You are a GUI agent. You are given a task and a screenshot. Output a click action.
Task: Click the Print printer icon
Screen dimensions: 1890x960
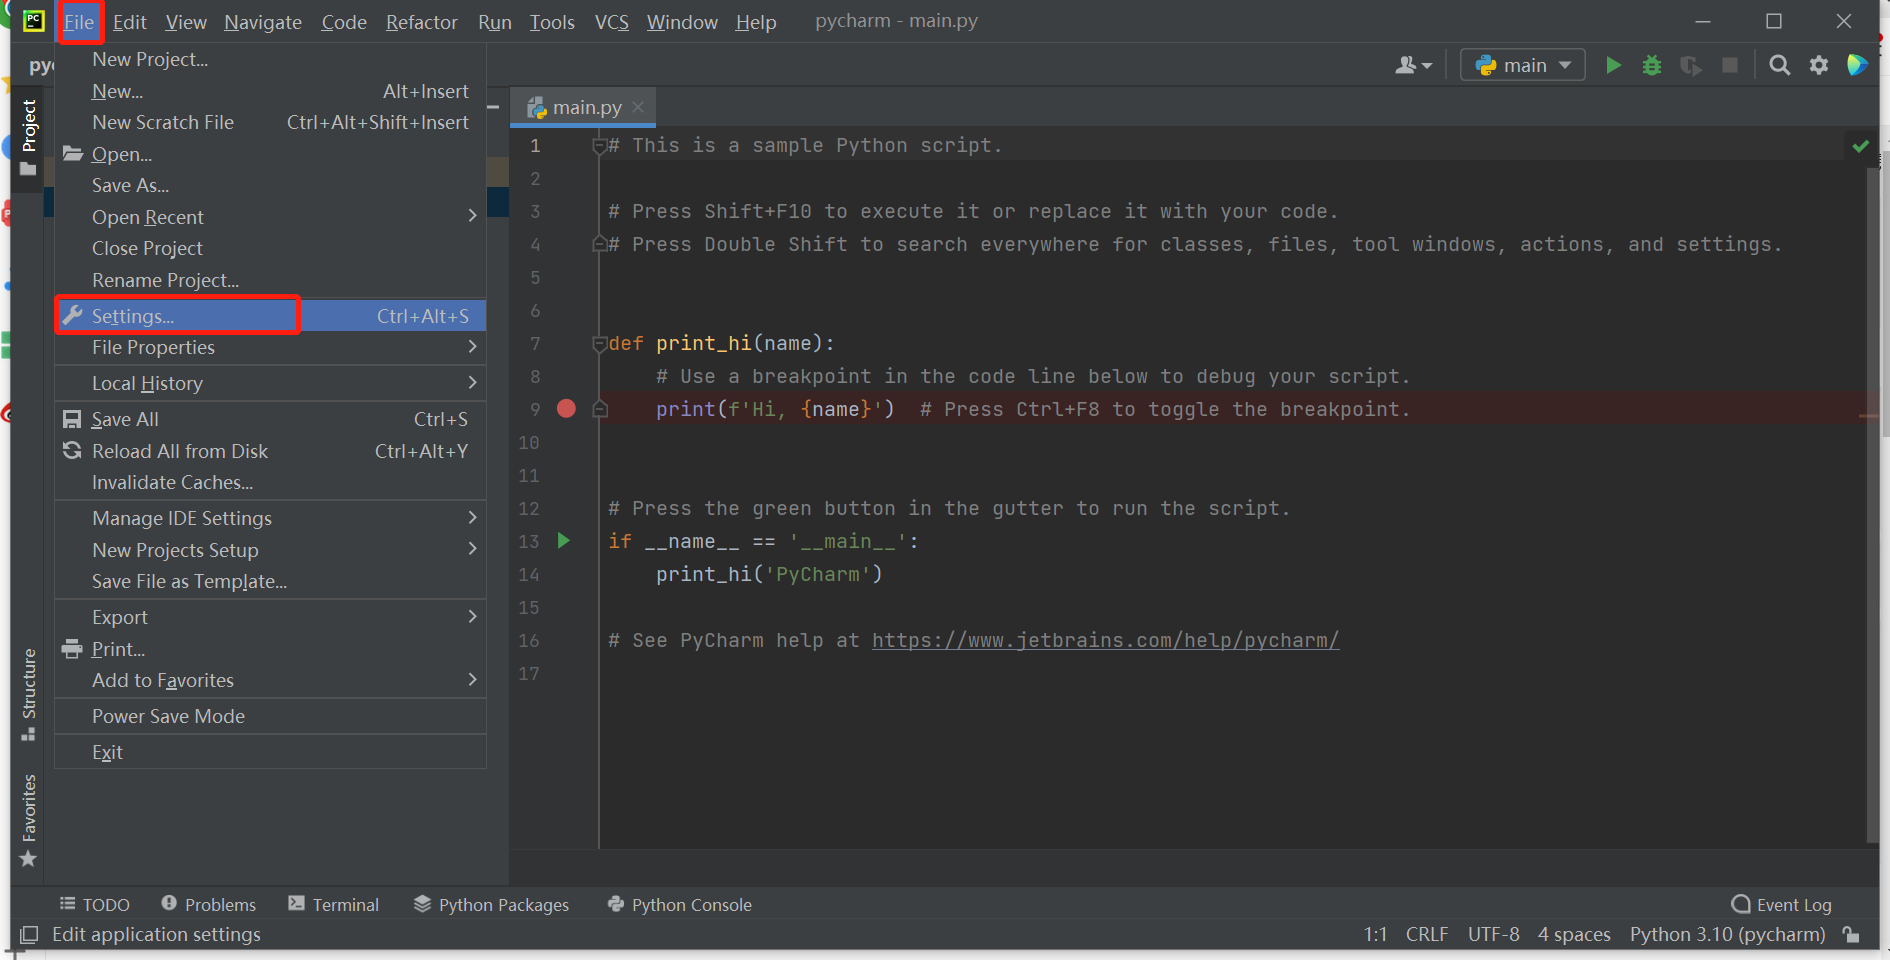72,649
